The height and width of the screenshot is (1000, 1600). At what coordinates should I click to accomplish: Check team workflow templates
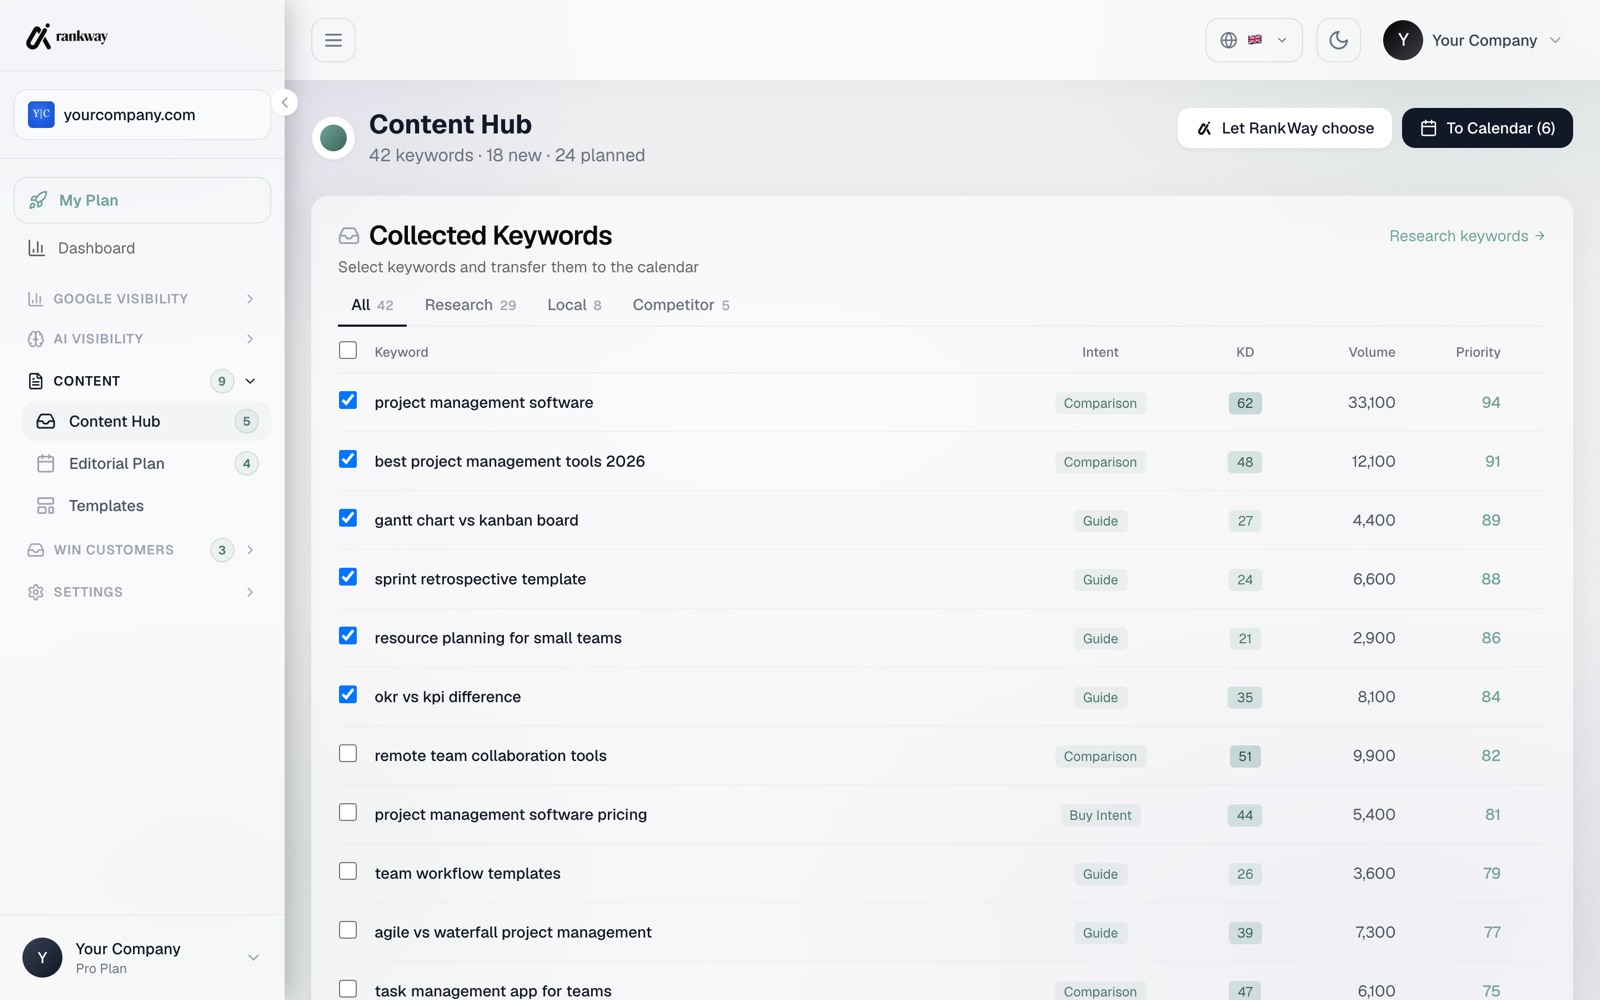(348, 871)
